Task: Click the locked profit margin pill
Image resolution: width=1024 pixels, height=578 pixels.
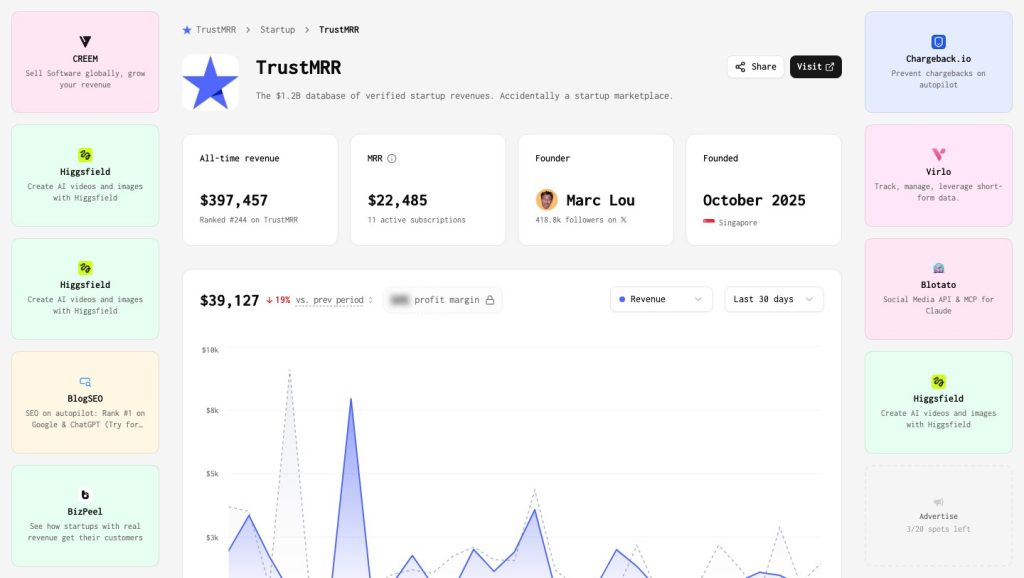Action: [x=442, y=300]
